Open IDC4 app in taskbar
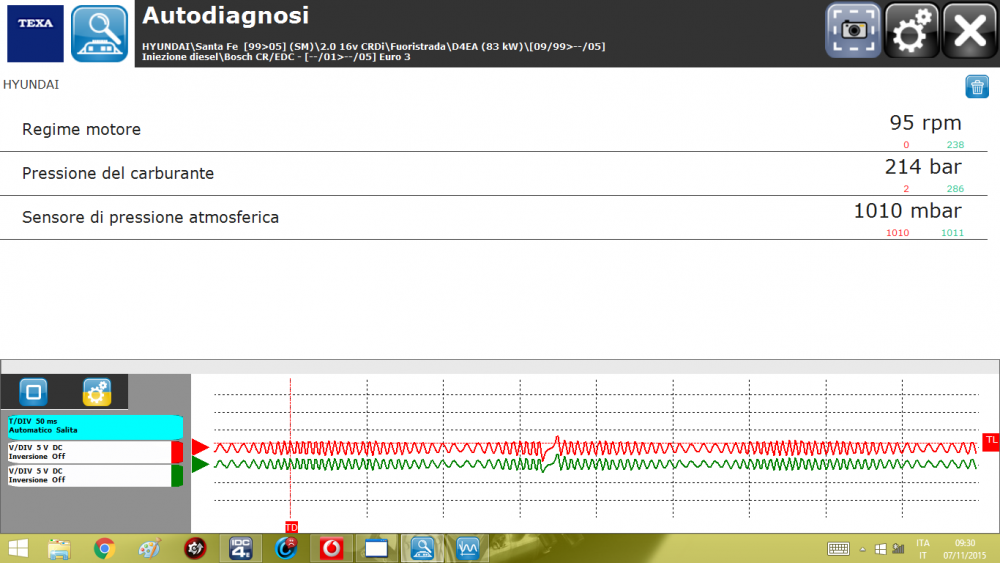Screen dimensions: 1000x563 (x=241, y=548)
